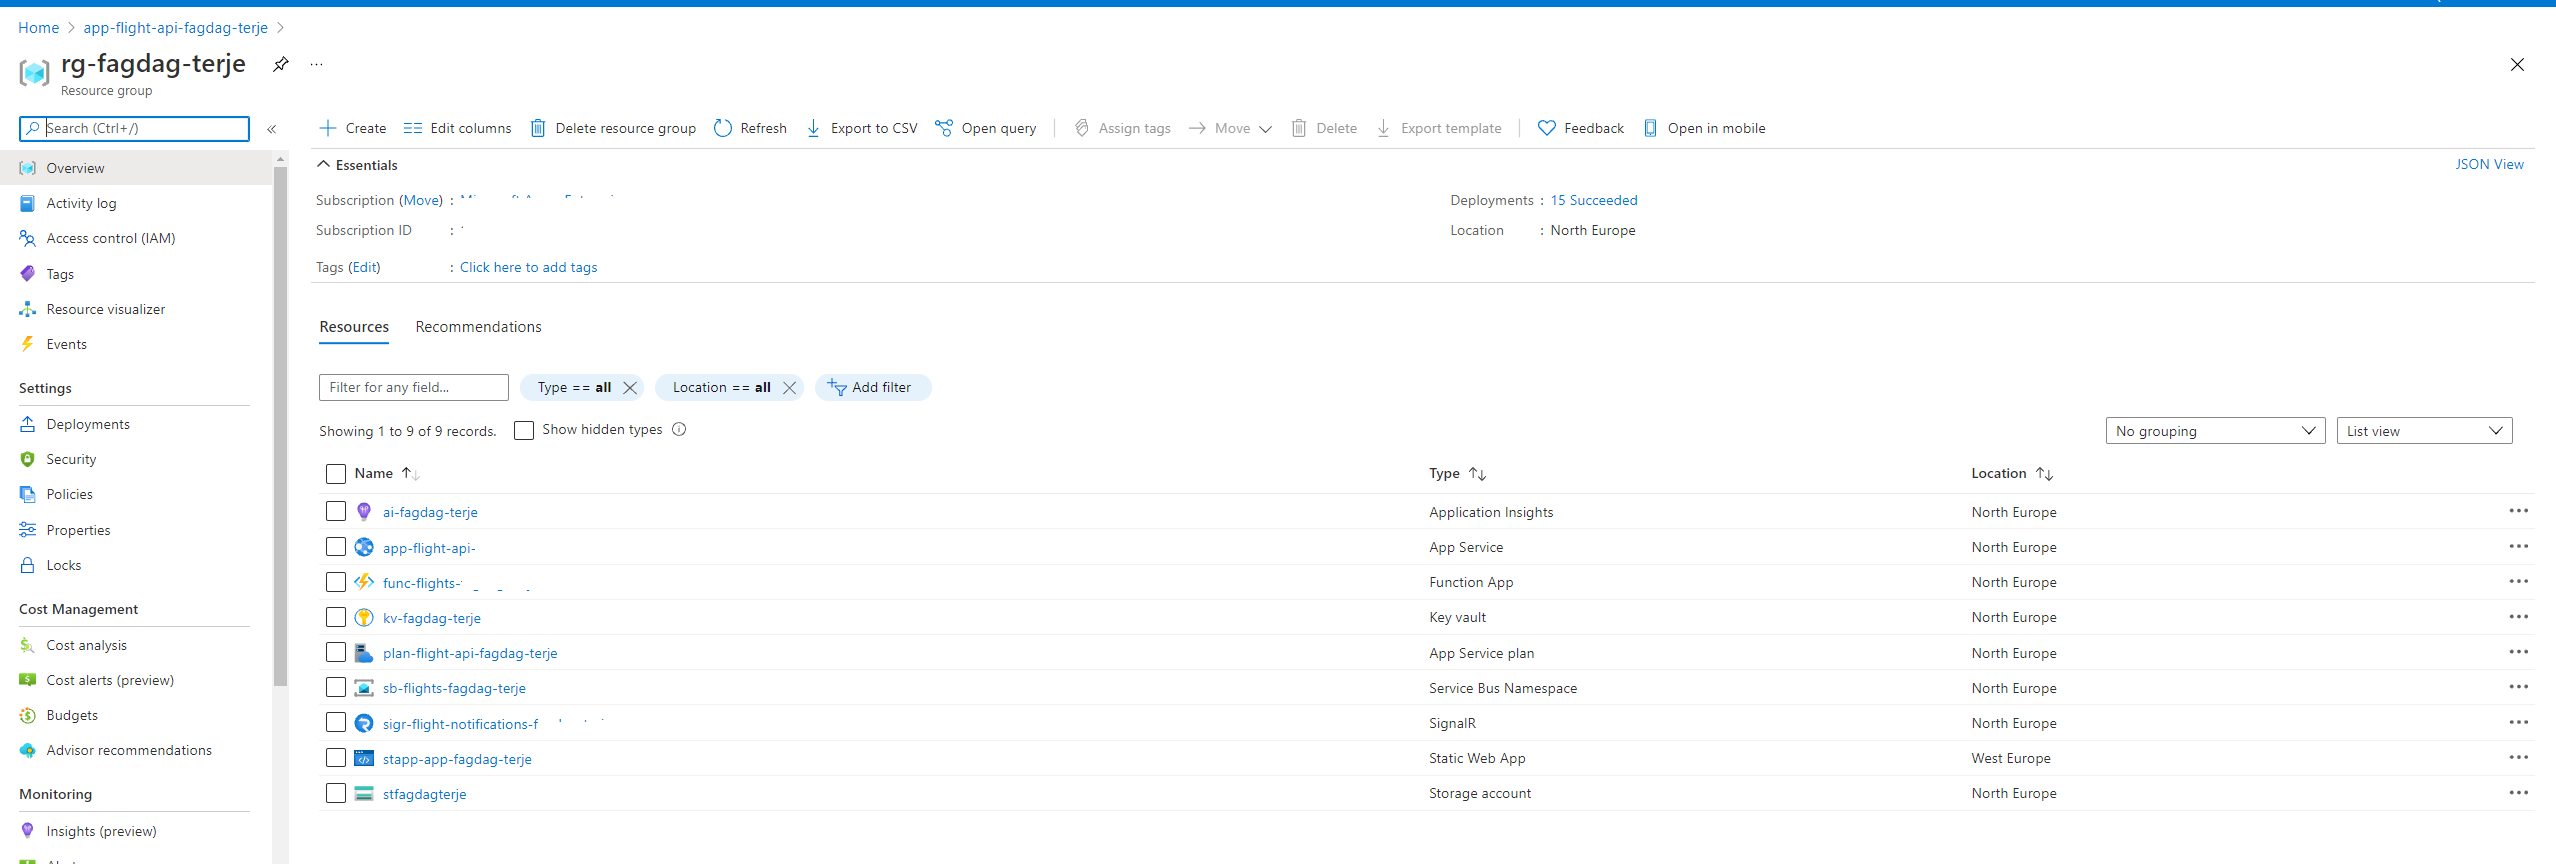Open the No grouping dropdown
Image resolution: width=2556 pixels, height=864 pixels.
(2215, 431)
